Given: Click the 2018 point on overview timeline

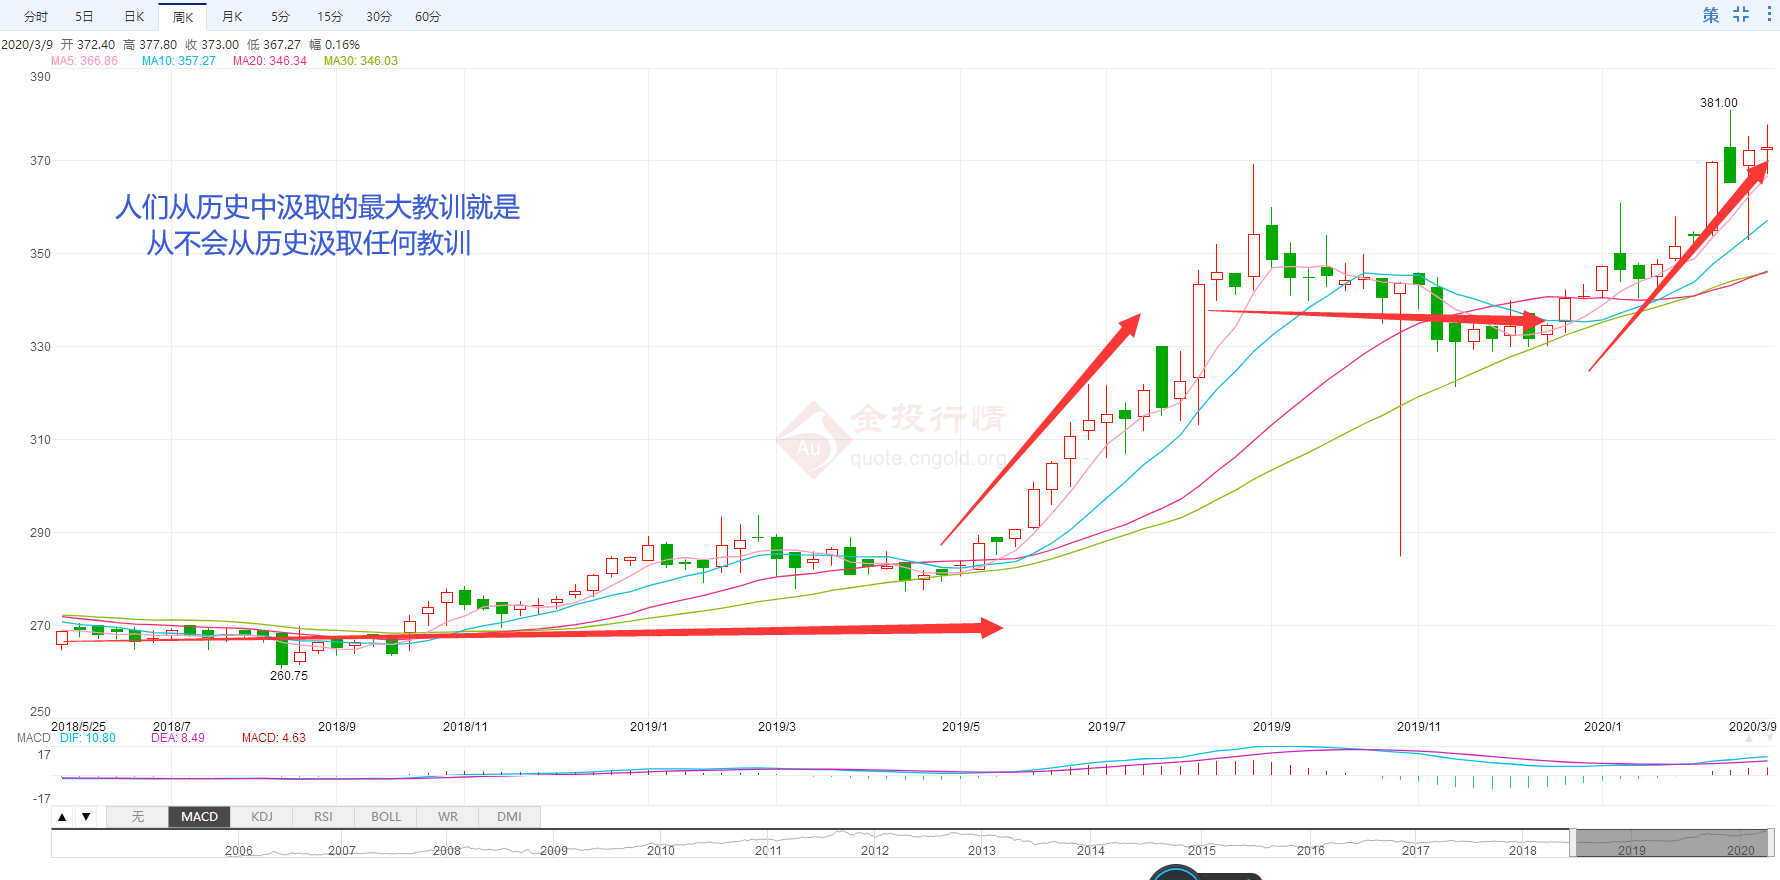Looking at the screenshot, I should tap(1523, 851).
